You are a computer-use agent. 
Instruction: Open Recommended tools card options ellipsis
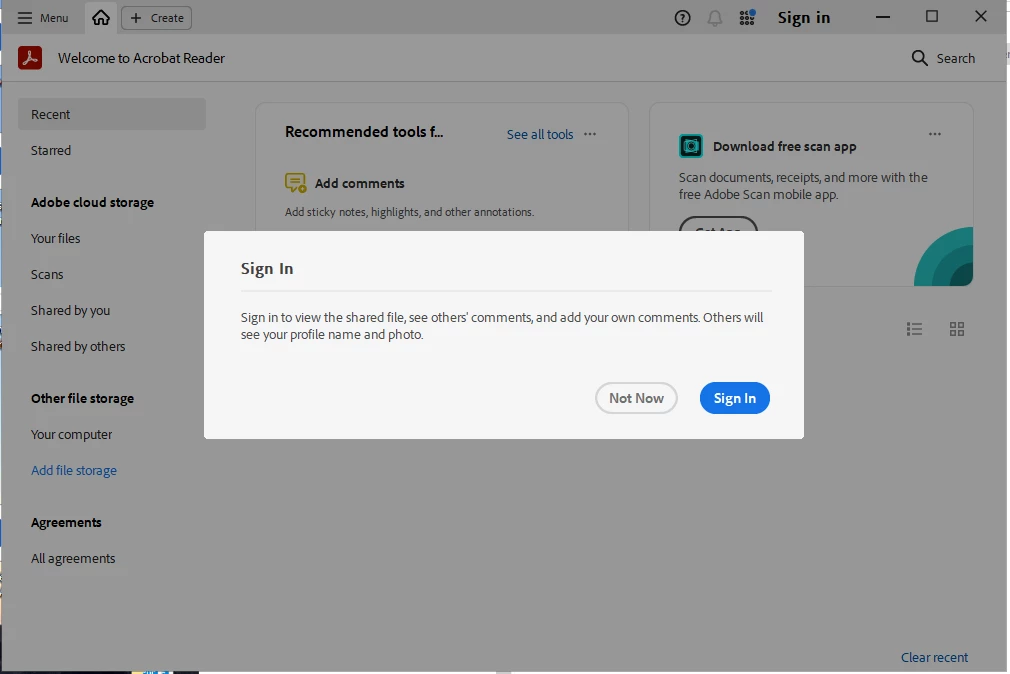tap(590, 134)
